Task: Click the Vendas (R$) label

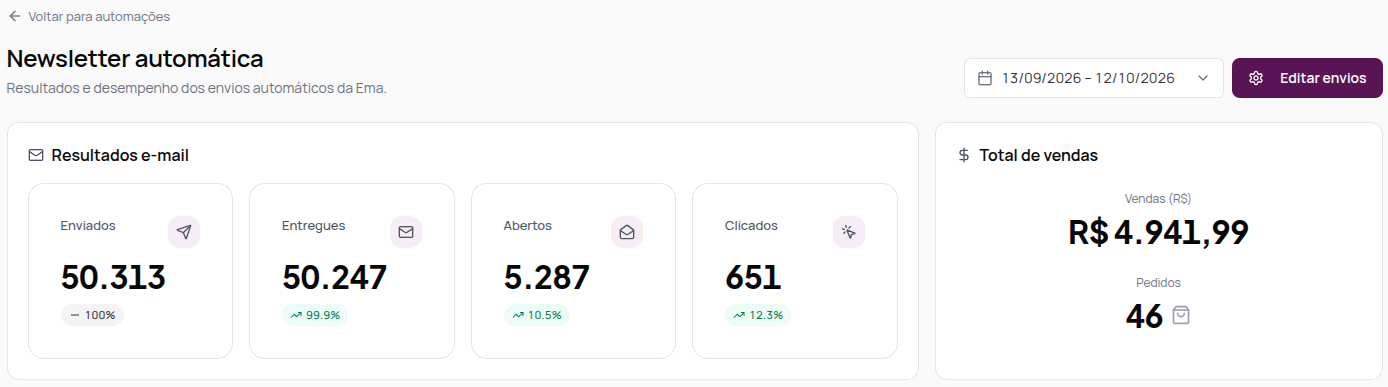Action: (1158, 198)
